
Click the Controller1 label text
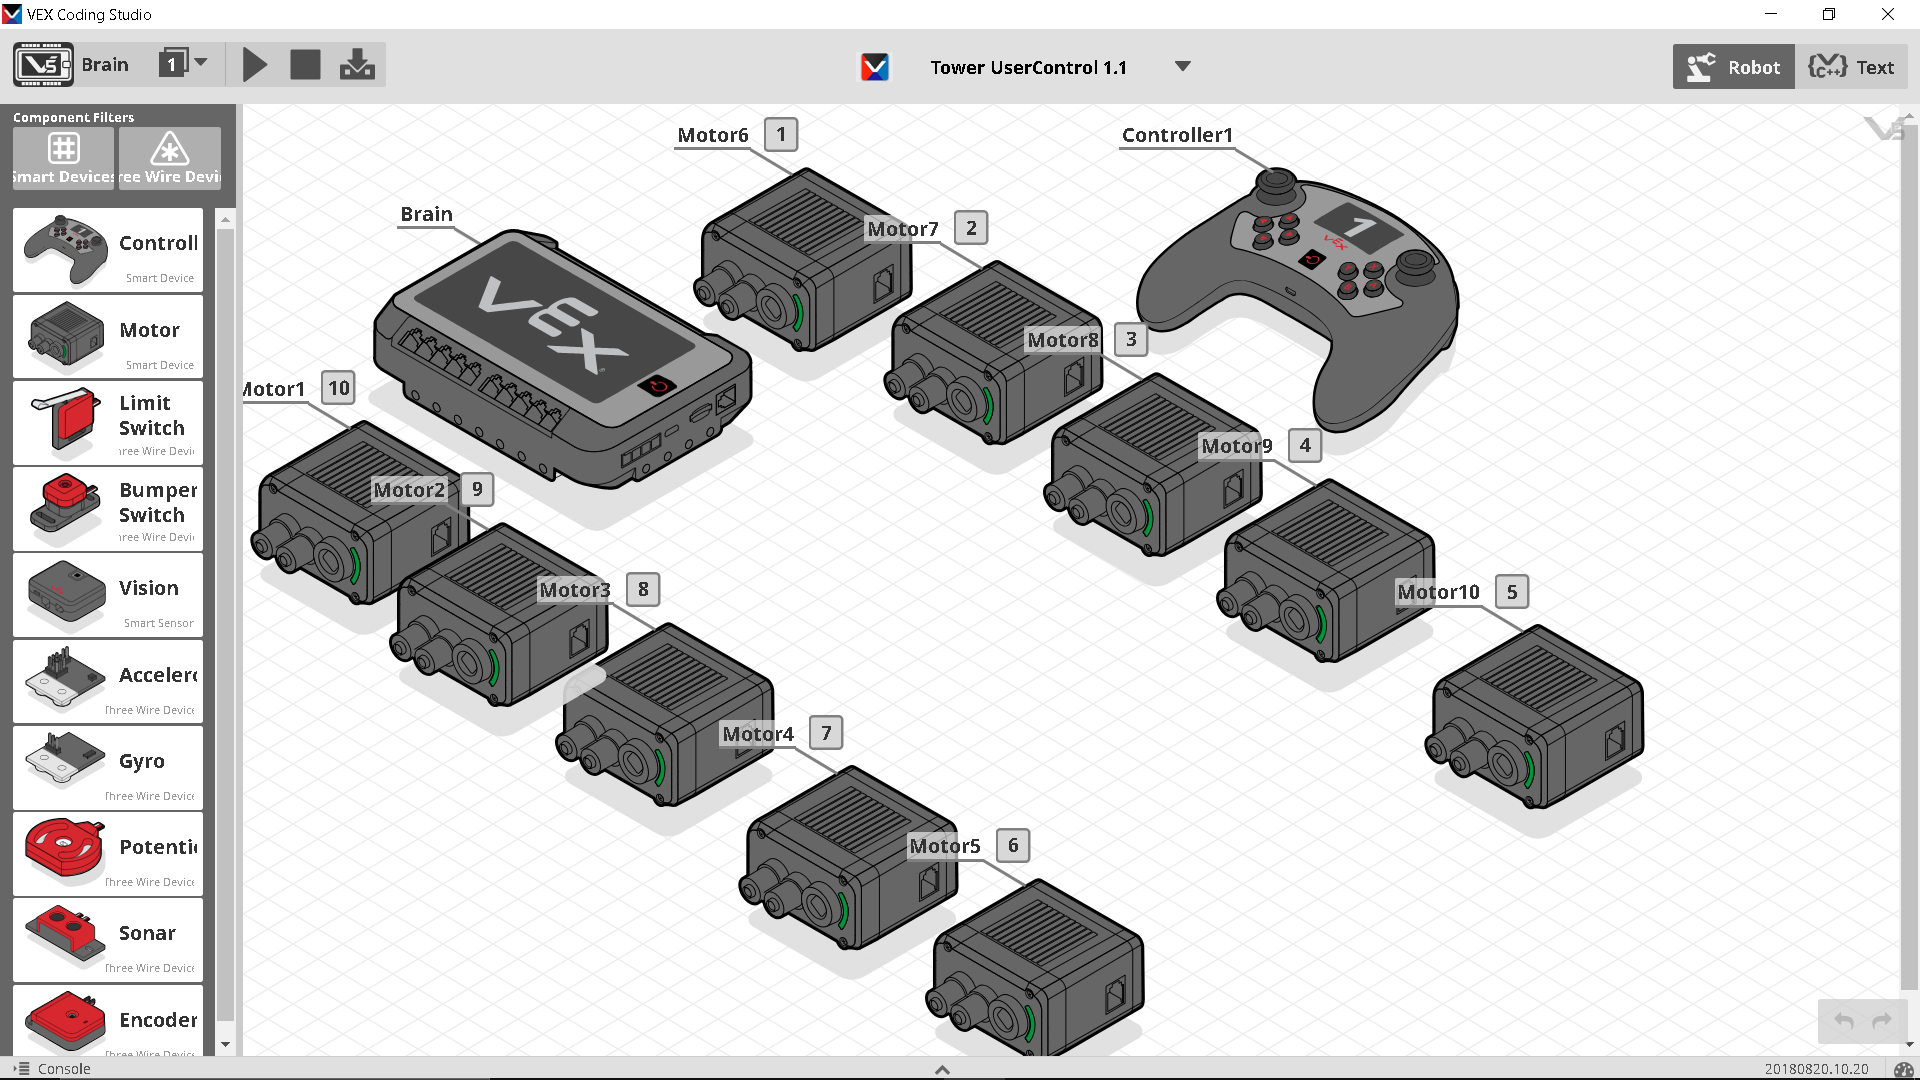click(x=1177, y=135)
